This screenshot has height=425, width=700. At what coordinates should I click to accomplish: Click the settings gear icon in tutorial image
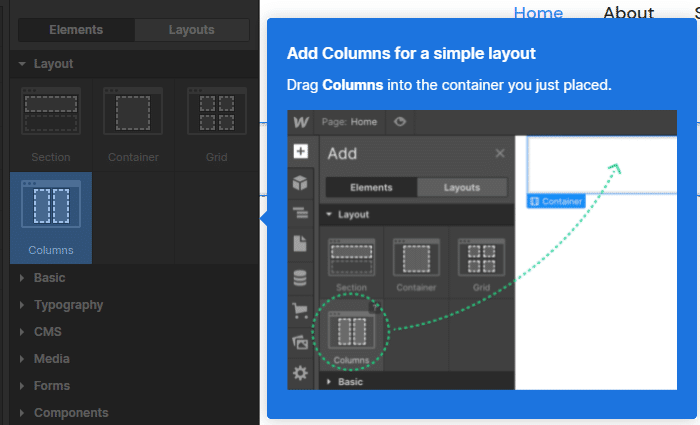click(300, 373)
